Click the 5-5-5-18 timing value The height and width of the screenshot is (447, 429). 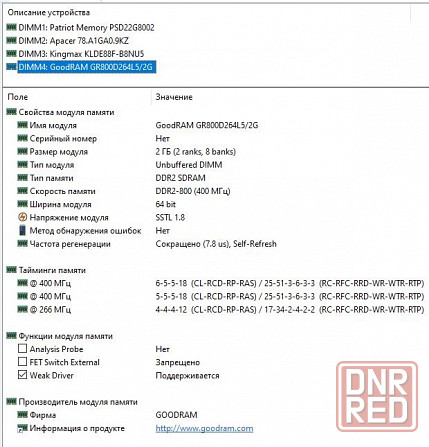pyautogui.click(x=290, y=296)
